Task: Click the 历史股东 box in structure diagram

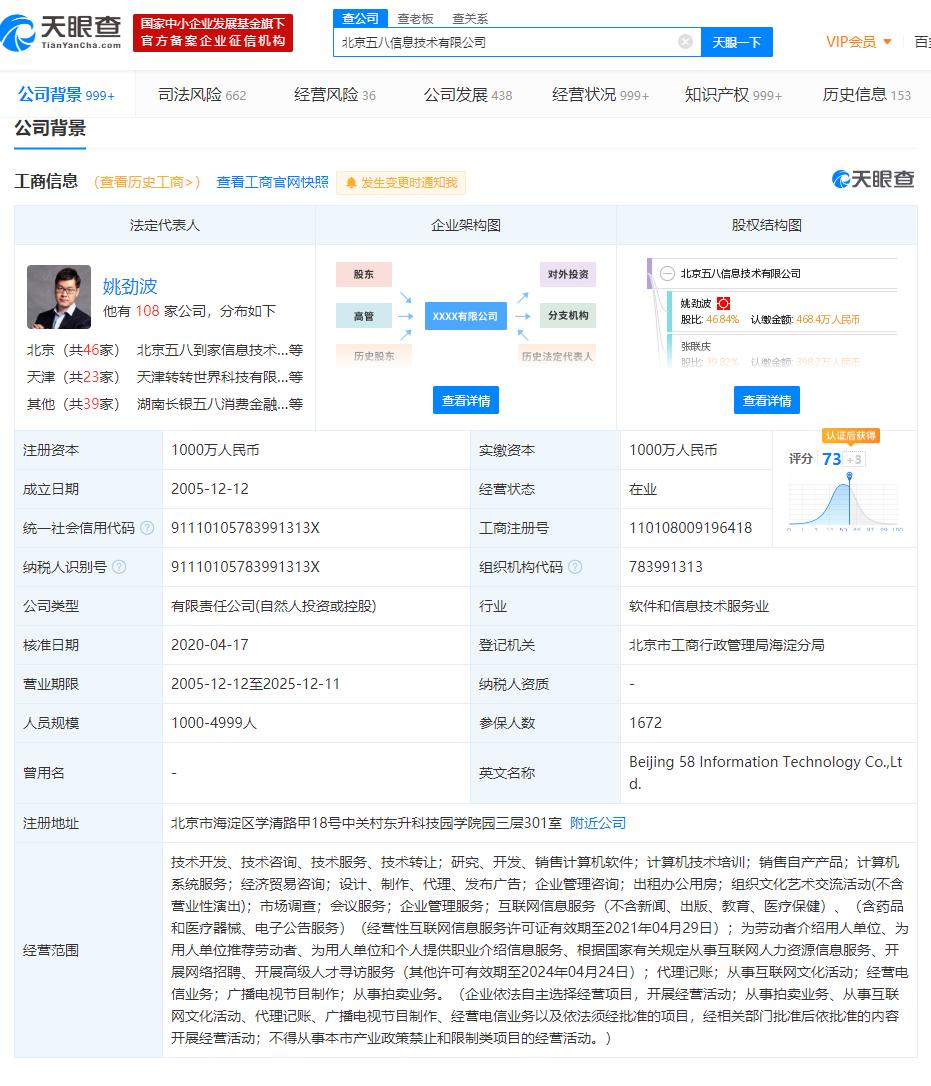Action: click(374, 356)
